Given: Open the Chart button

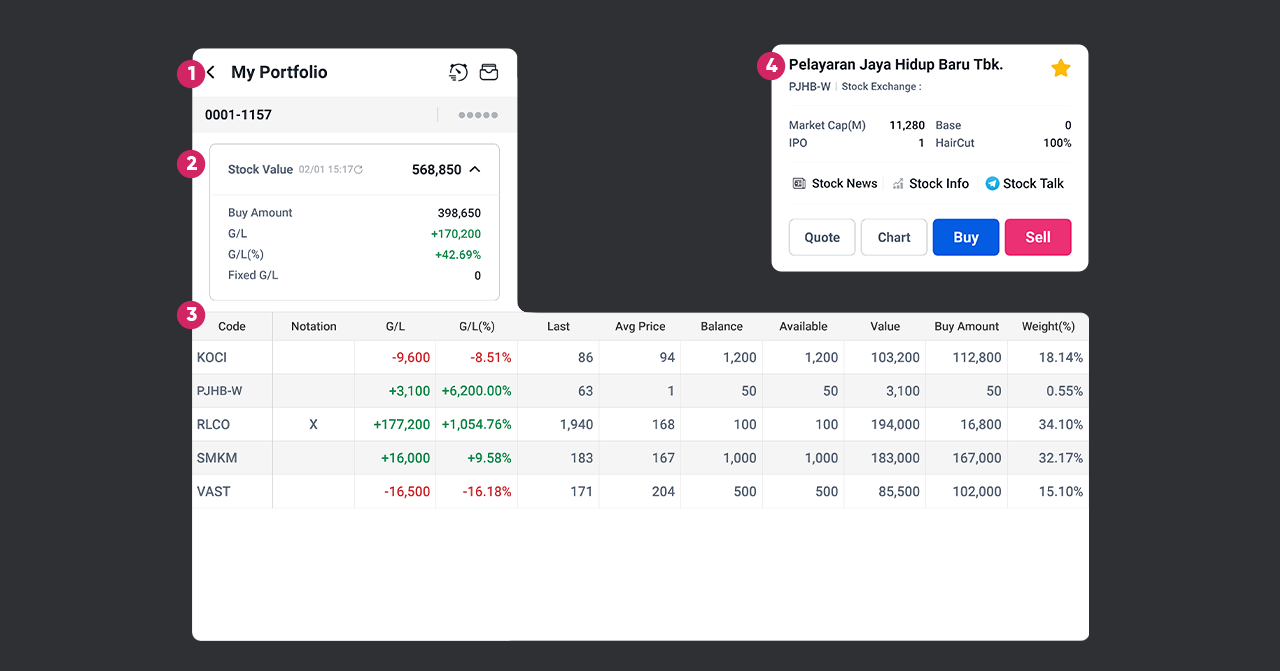Looking at the screenshot, I should (894, 237).
